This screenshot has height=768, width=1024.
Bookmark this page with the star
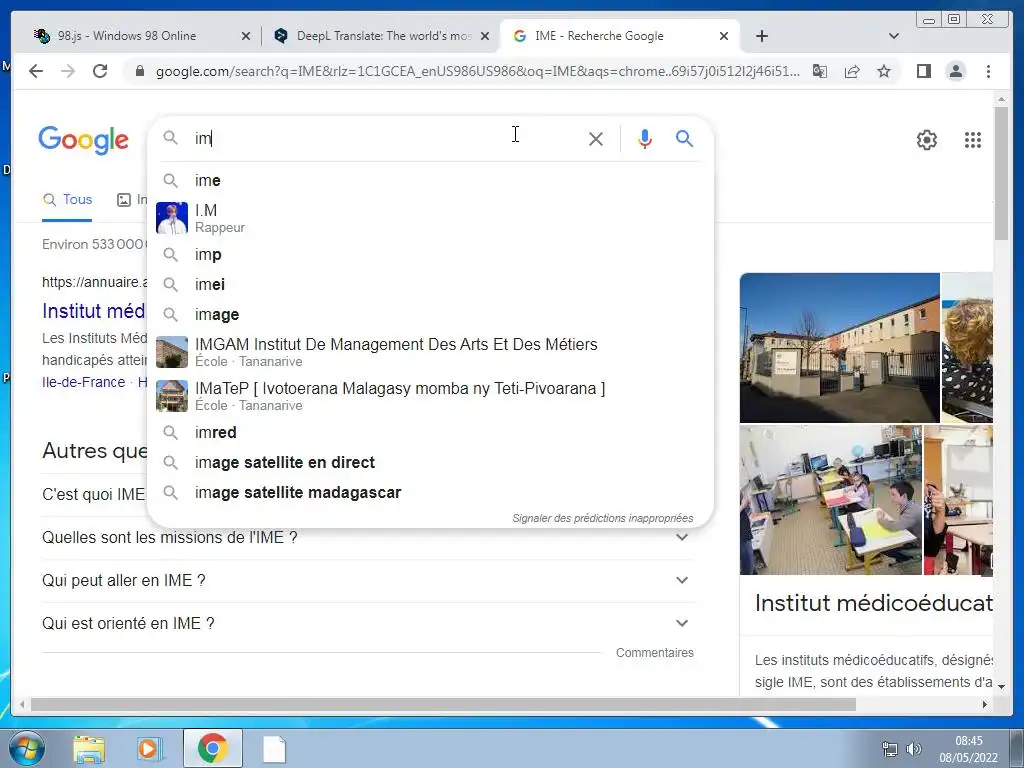tap(884, 71)
